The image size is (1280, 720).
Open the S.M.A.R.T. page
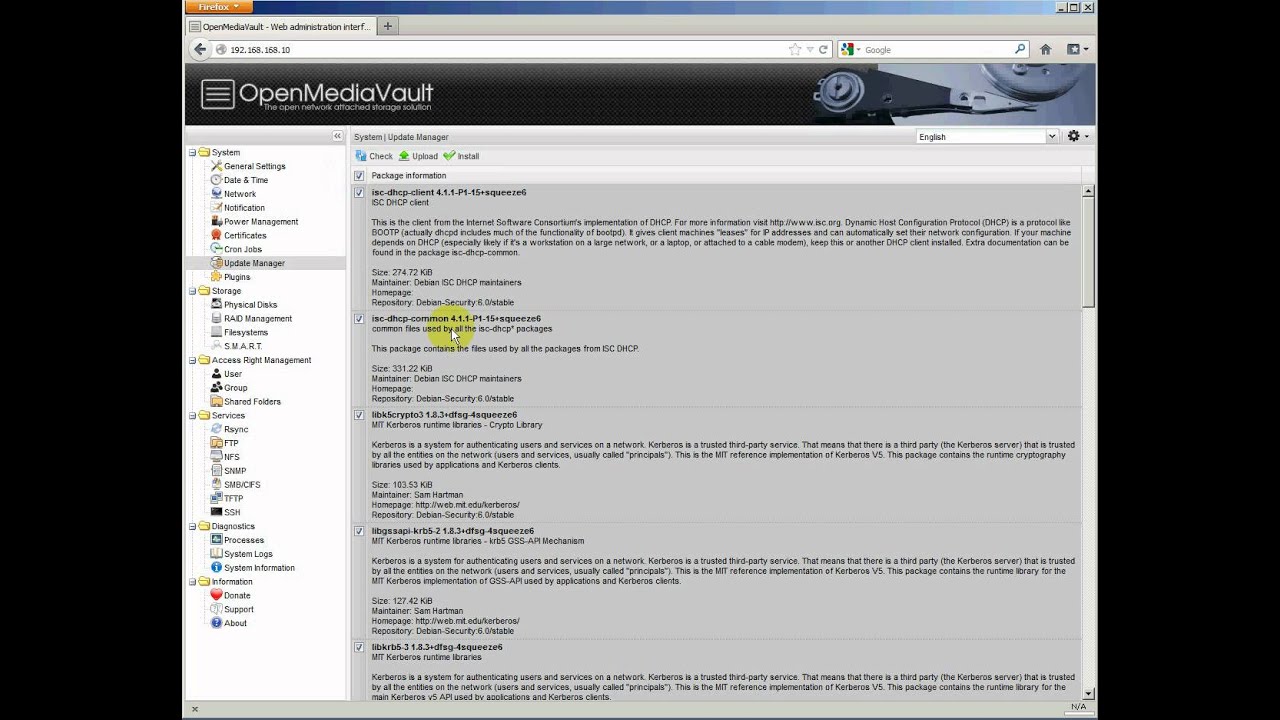(242, 346)
